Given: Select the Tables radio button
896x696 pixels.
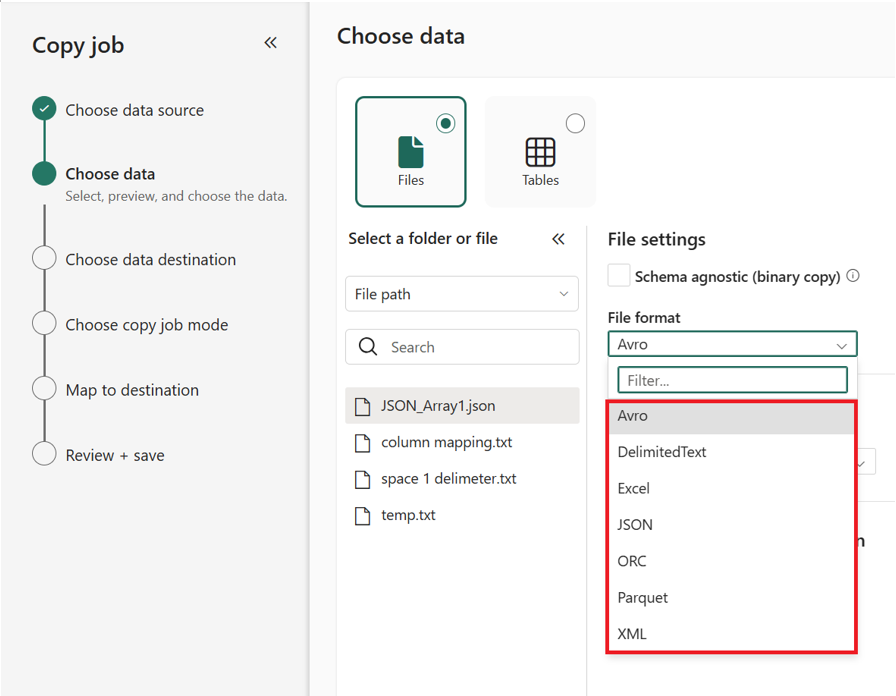Looking at the screenshot, I should click(x=575, y=123).
